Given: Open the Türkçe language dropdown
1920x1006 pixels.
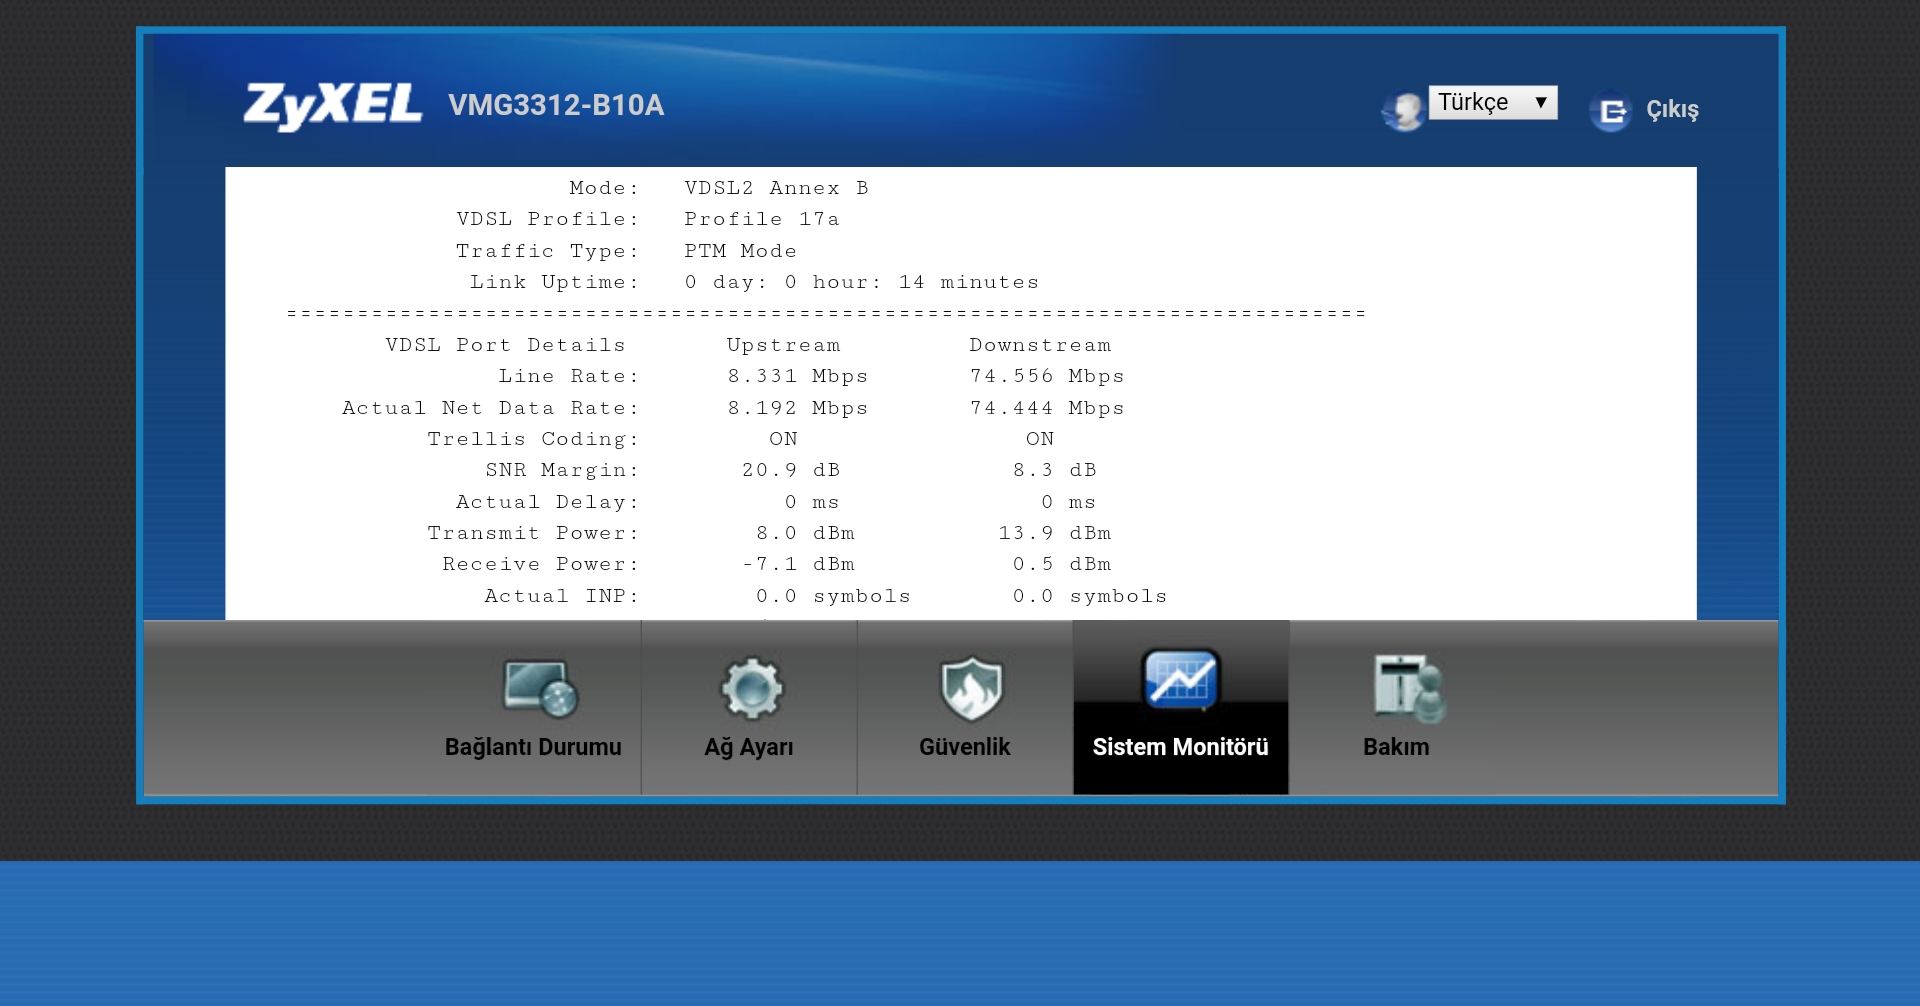Looking at the screenshot, I should [x=1493, y=103].
